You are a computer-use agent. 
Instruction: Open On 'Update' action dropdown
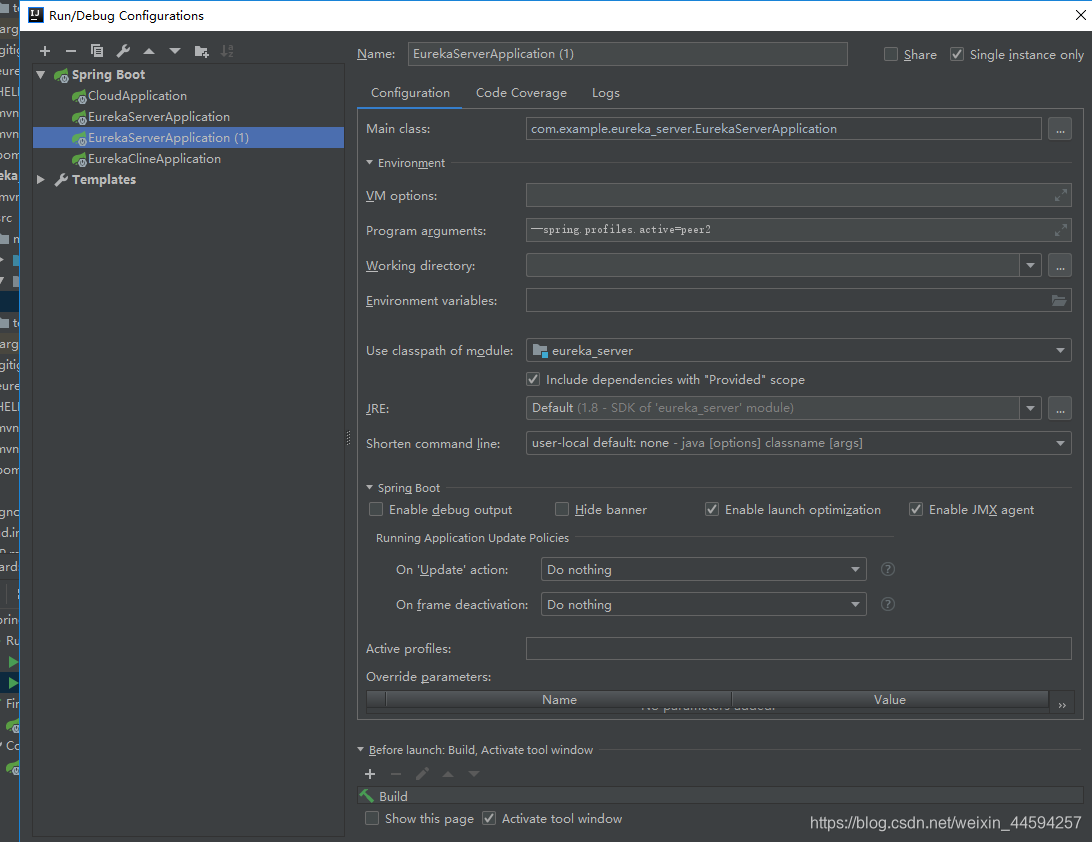click(855, 570)
